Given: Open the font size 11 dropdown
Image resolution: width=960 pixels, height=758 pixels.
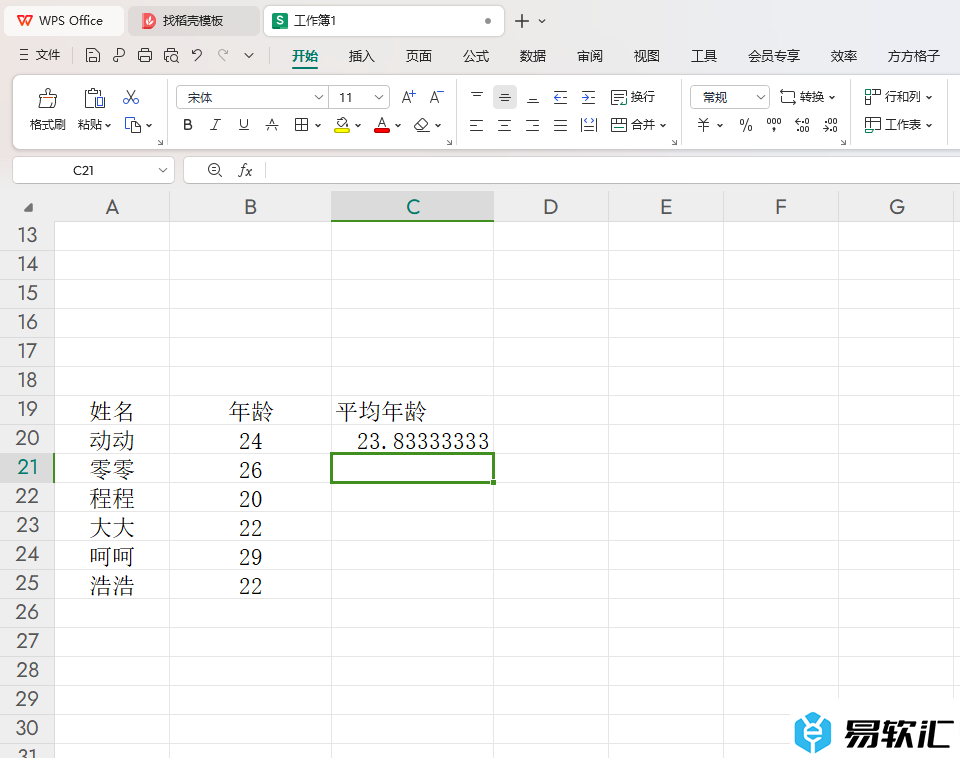Looking at the screenshot, I should (378, 97).
